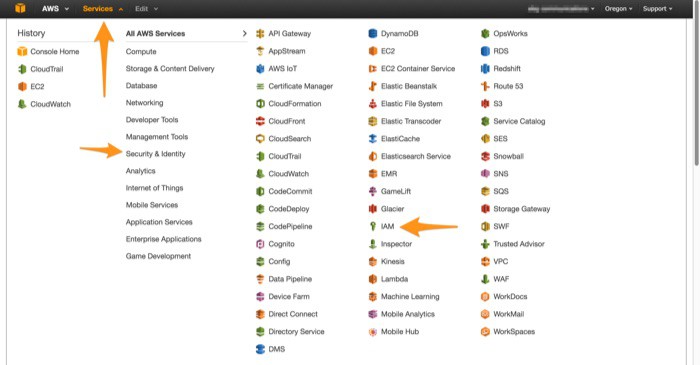Open the Directory Service link

[x=296, y=332]
